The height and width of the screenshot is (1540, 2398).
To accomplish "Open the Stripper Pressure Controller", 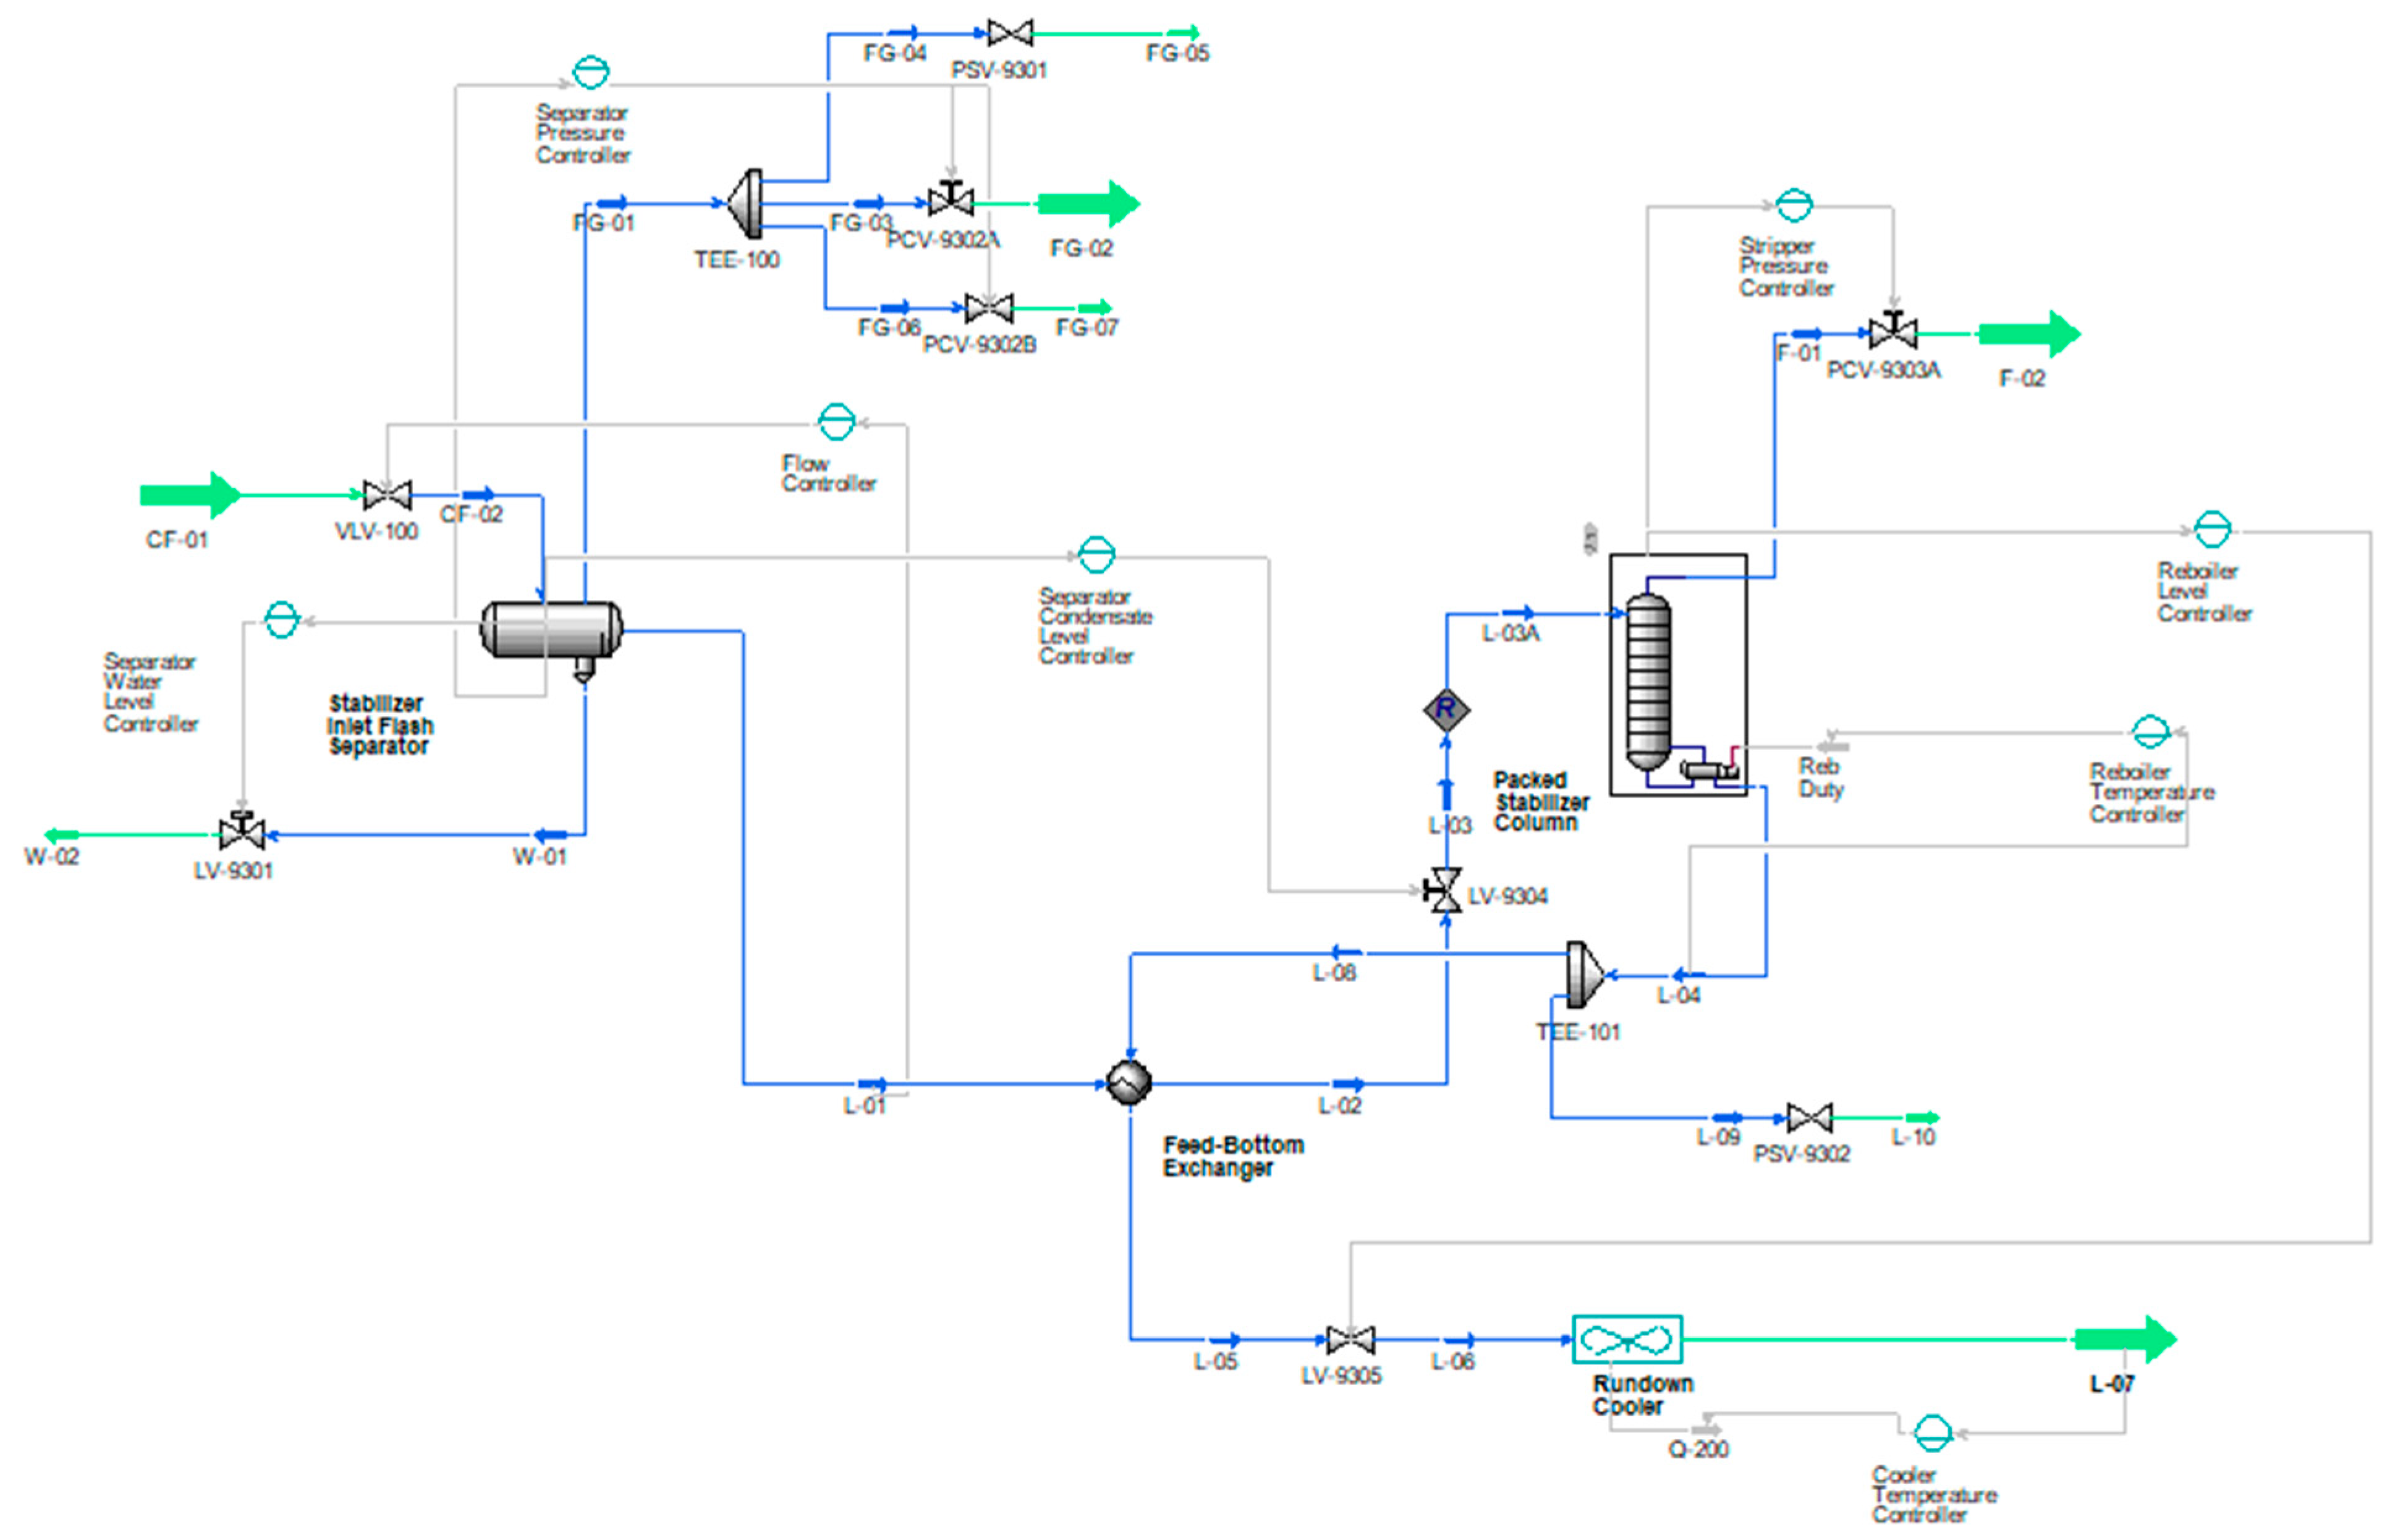I will 1795,205.
